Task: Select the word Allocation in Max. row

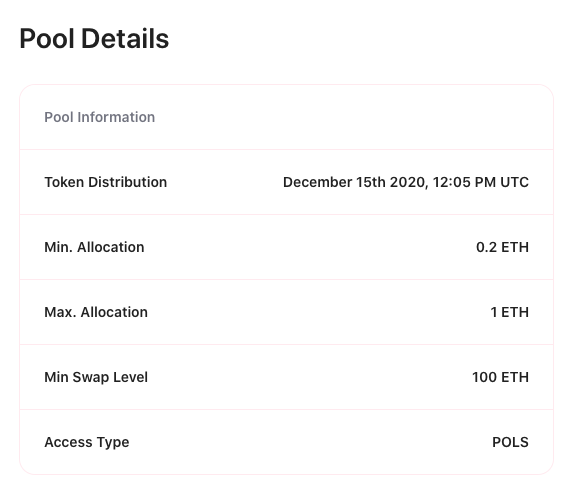Action: [114, 312]
